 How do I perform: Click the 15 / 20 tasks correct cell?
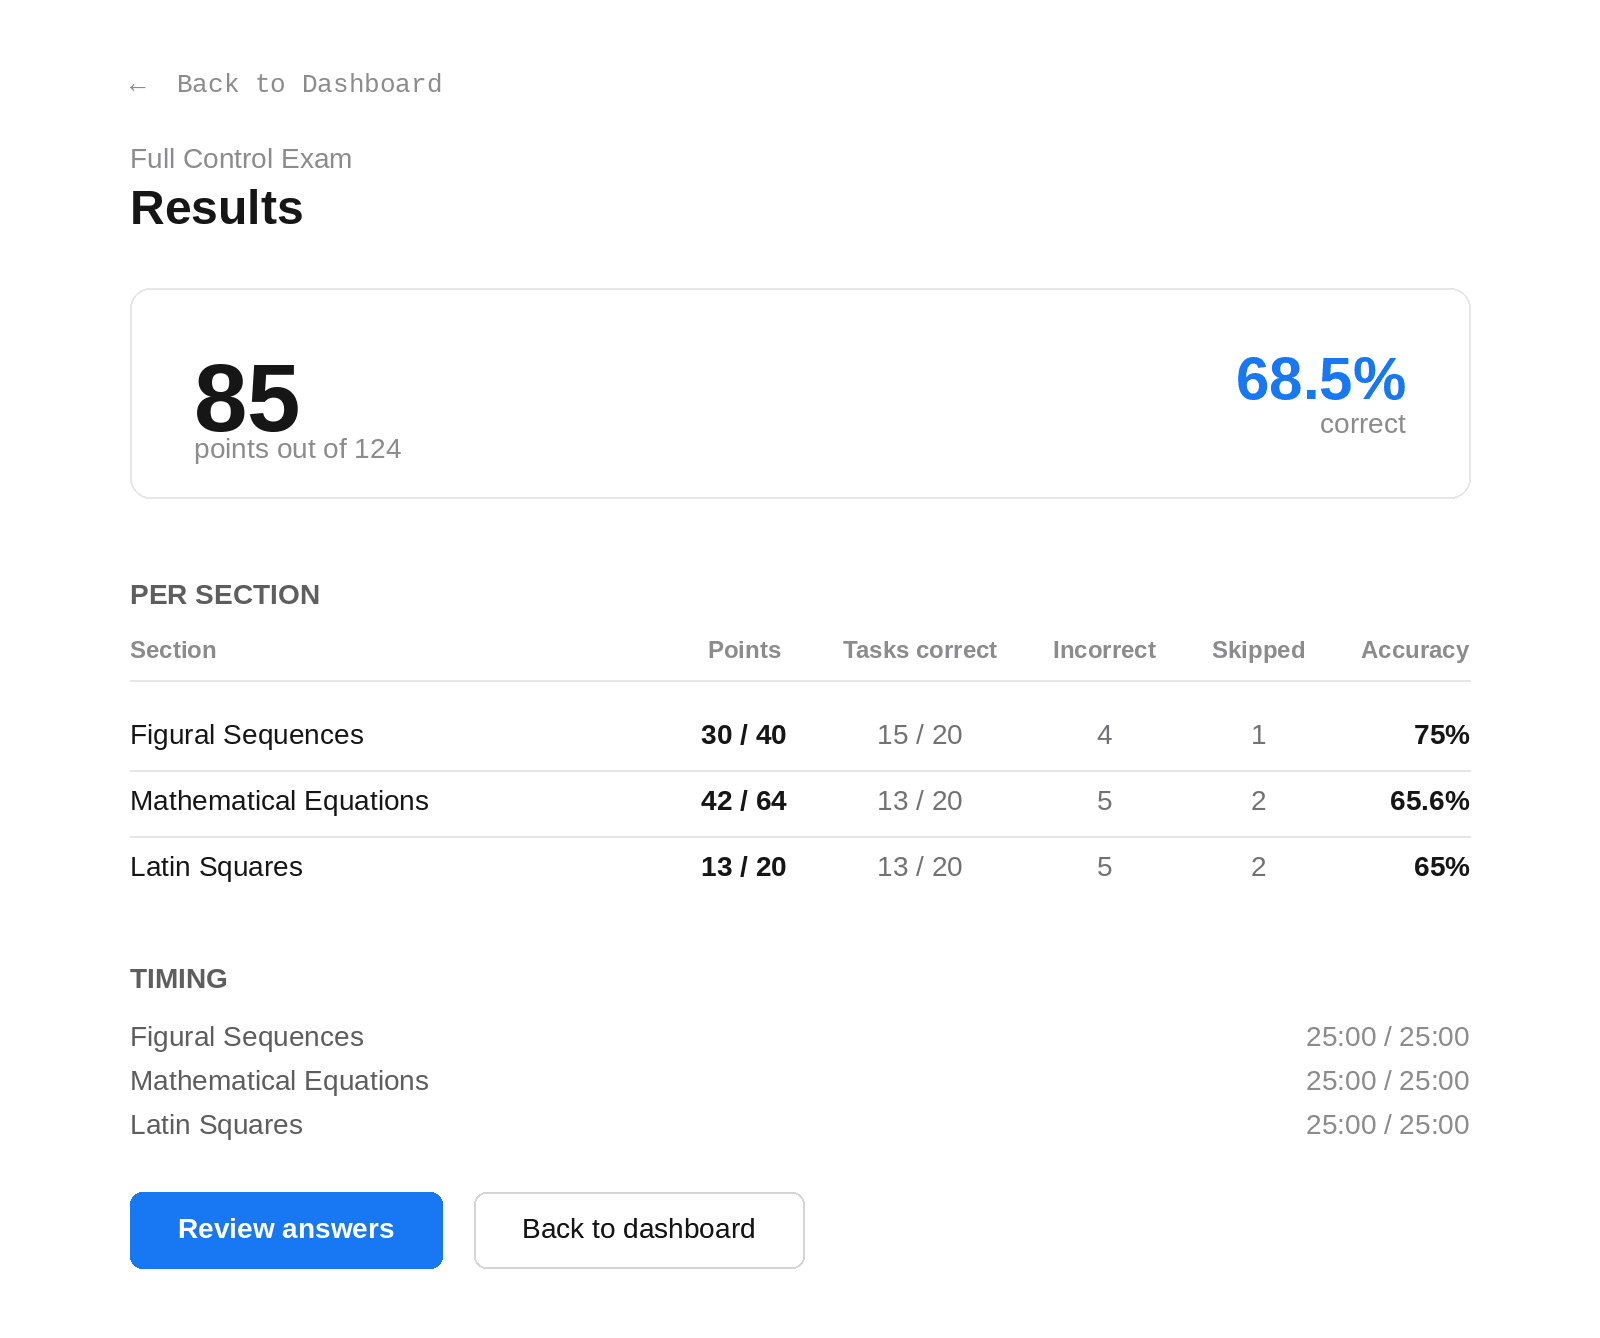pyautogui.click(x=920, y=735)
